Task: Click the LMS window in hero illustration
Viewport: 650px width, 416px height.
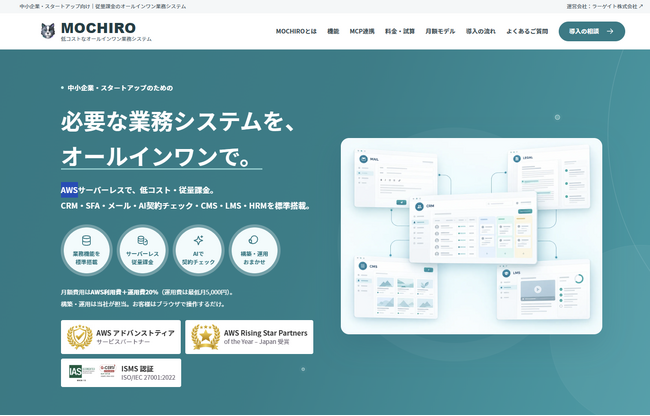Action: pyautogui.click(x=543, y=291)
